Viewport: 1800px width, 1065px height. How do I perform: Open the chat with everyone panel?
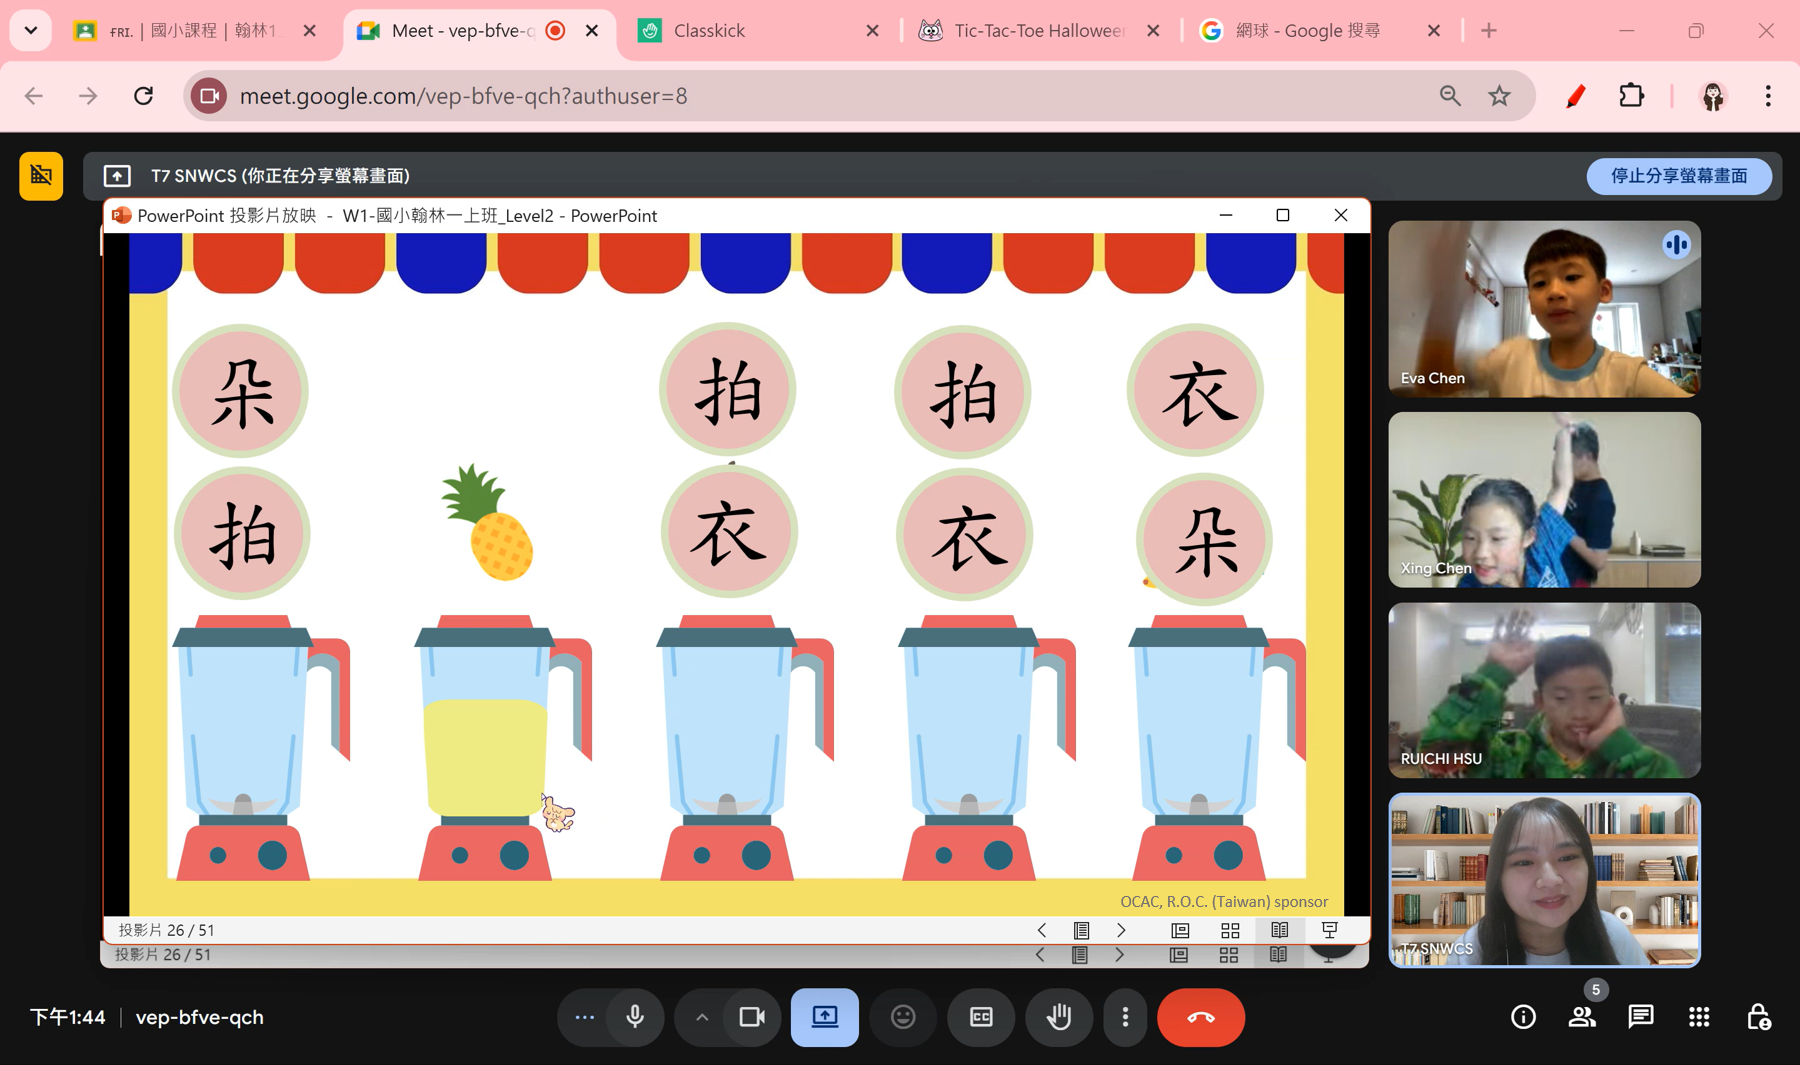pyautogui.click(x=1641, y=1017)
